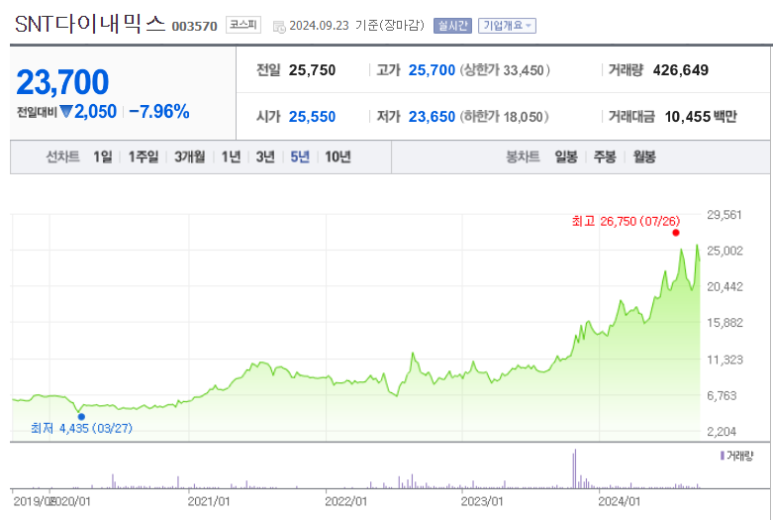Select the 1일 line chart period
Screen dimensions: 773x520
[103, 157]
